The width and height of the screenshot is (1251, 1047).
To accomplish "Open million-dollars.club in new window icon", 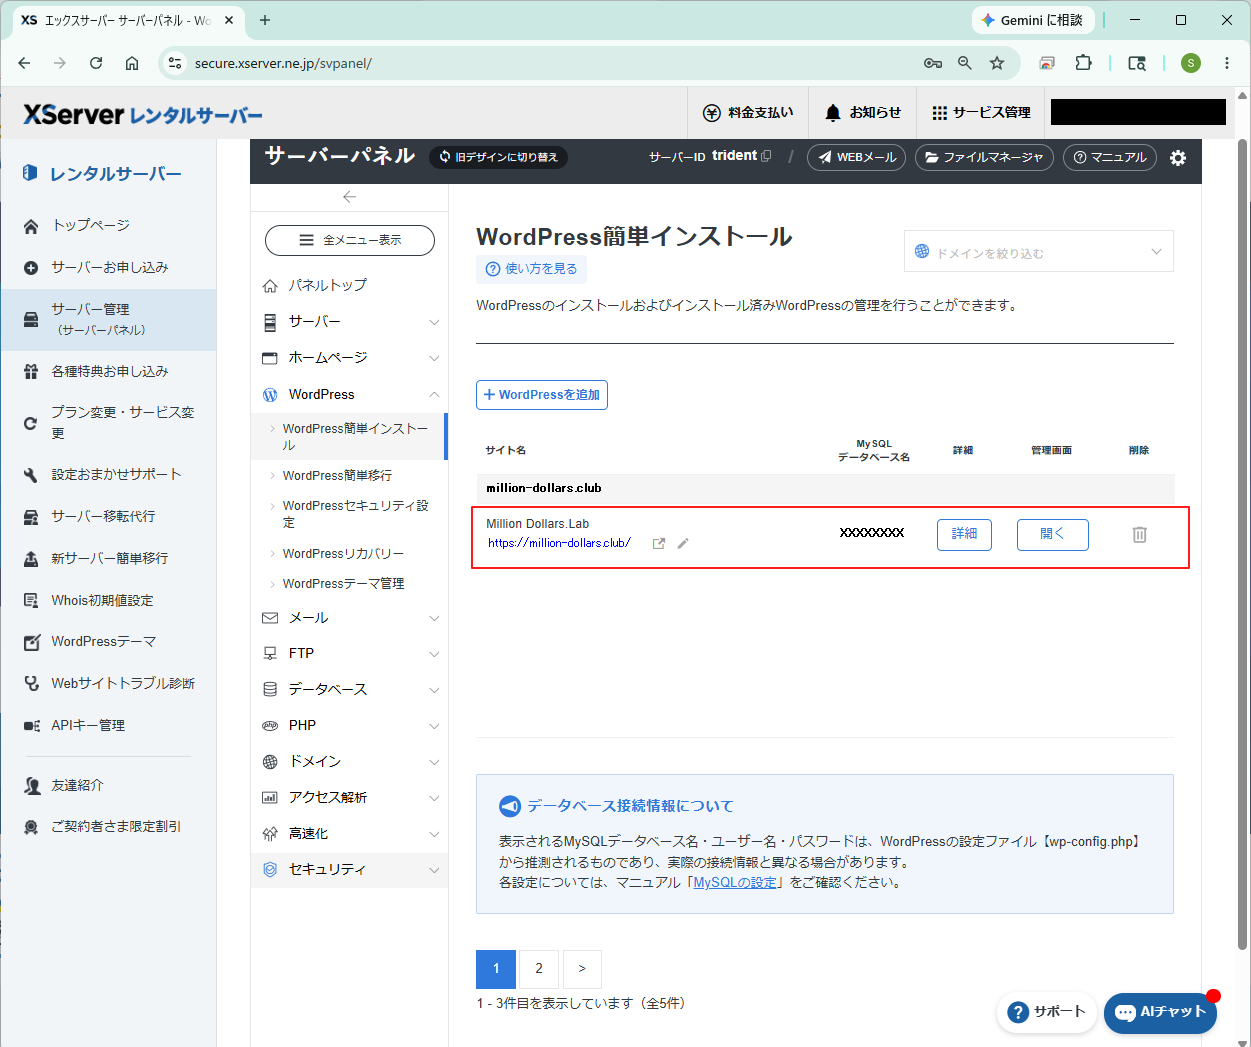I will coord(659,543).
